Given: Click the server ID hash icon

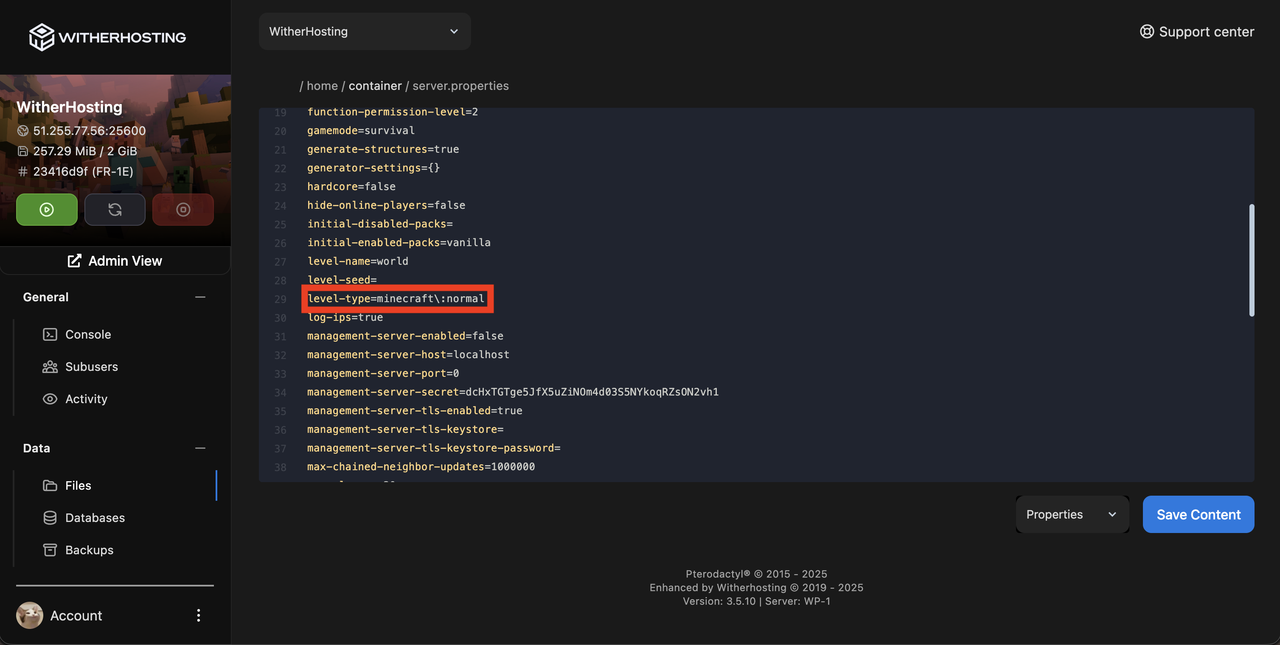Looking at the screenshot, I should click(x=23, y=171).
